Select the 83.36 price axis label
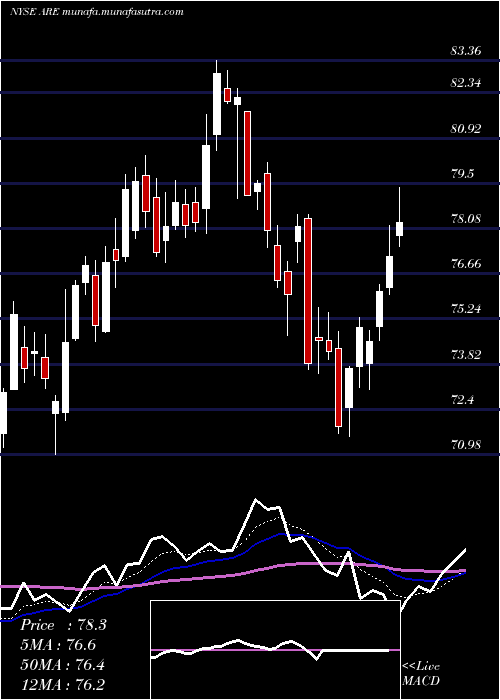Image resolution: width=500 pixels, height=700 pixels. point(466,51)
